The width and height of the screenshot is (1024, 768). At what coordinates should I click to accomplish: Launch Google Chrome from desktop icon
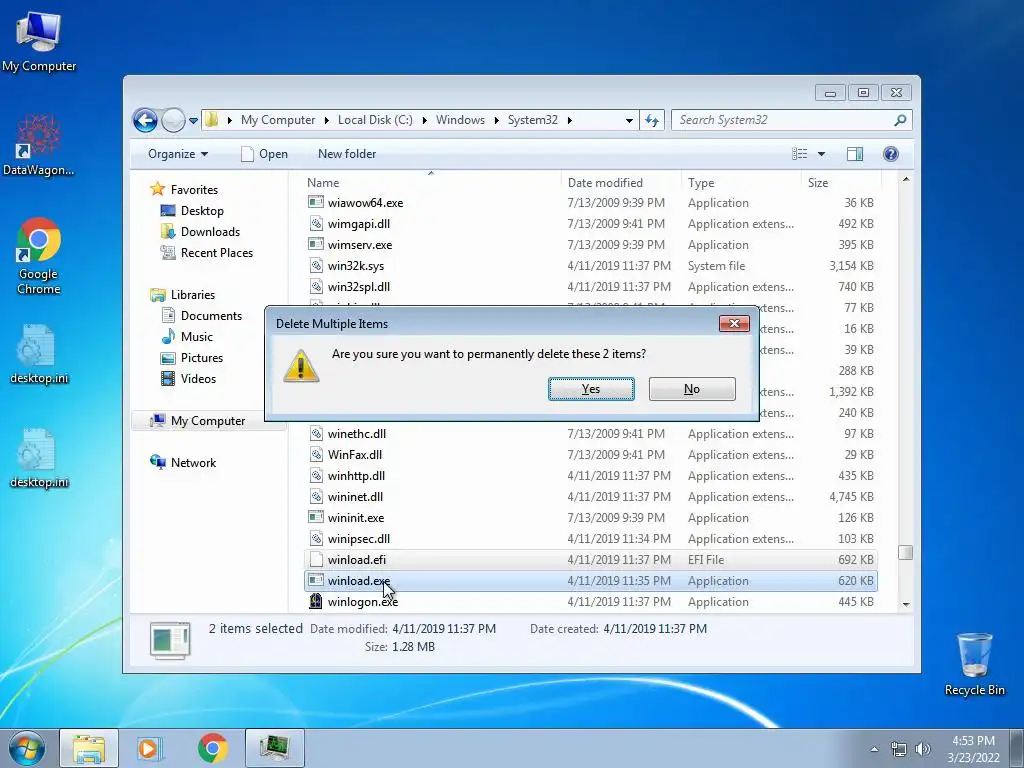point(39,255)
